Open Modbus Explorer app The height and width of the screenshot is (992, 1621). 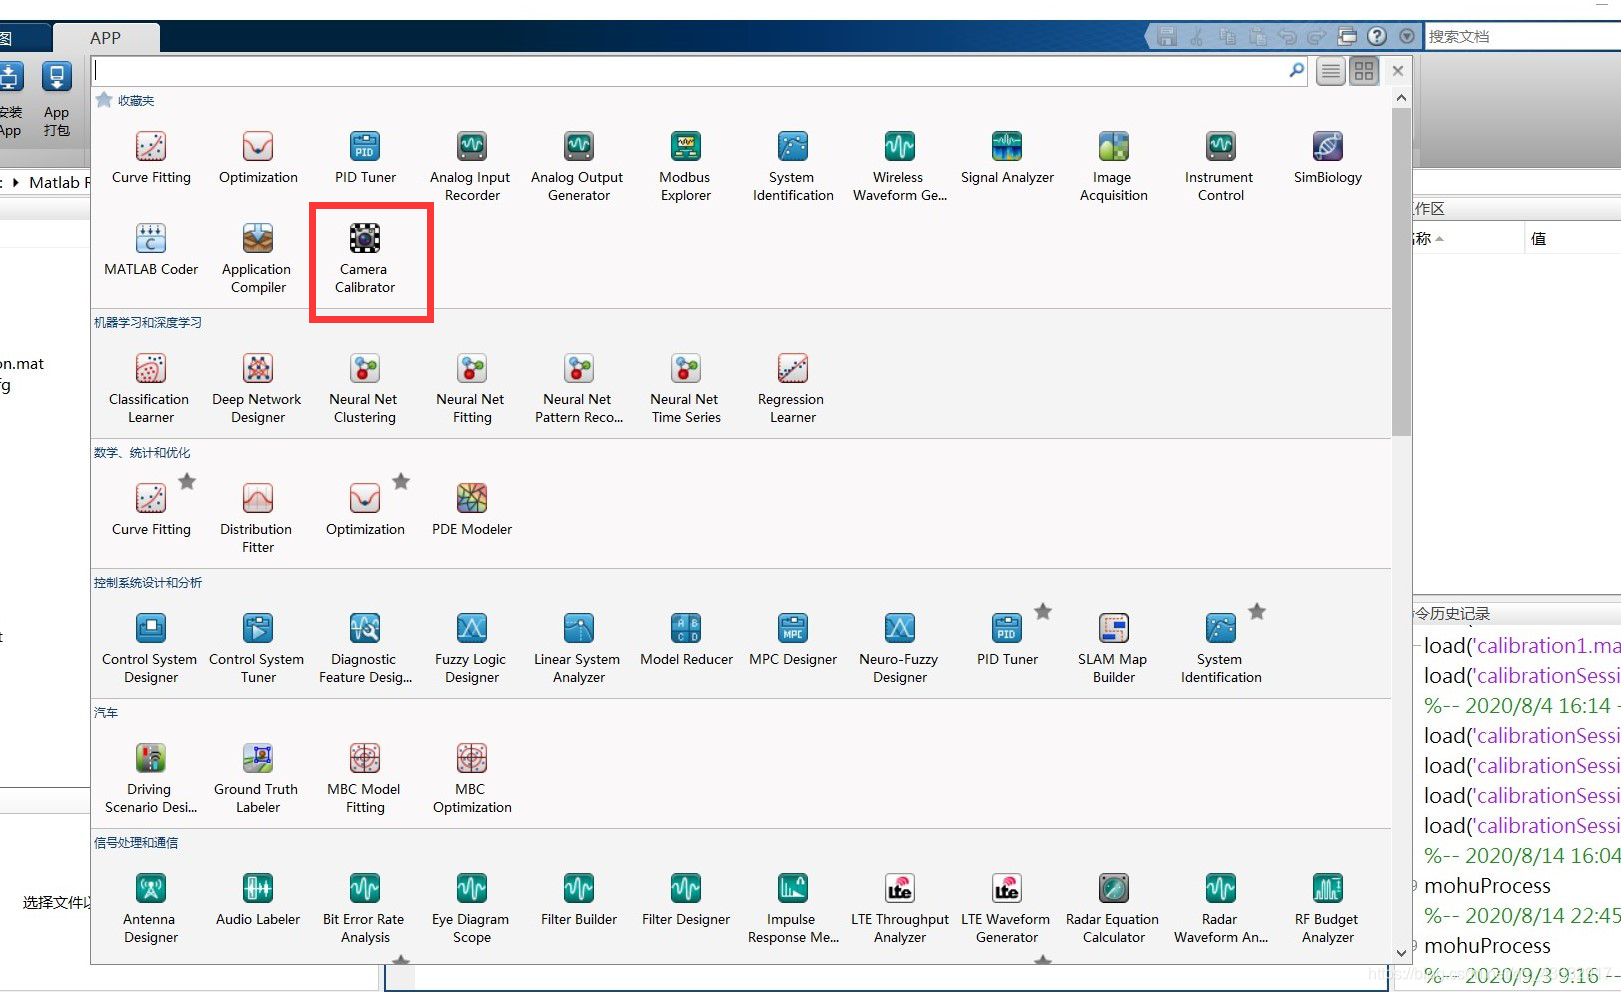[685, 166]
